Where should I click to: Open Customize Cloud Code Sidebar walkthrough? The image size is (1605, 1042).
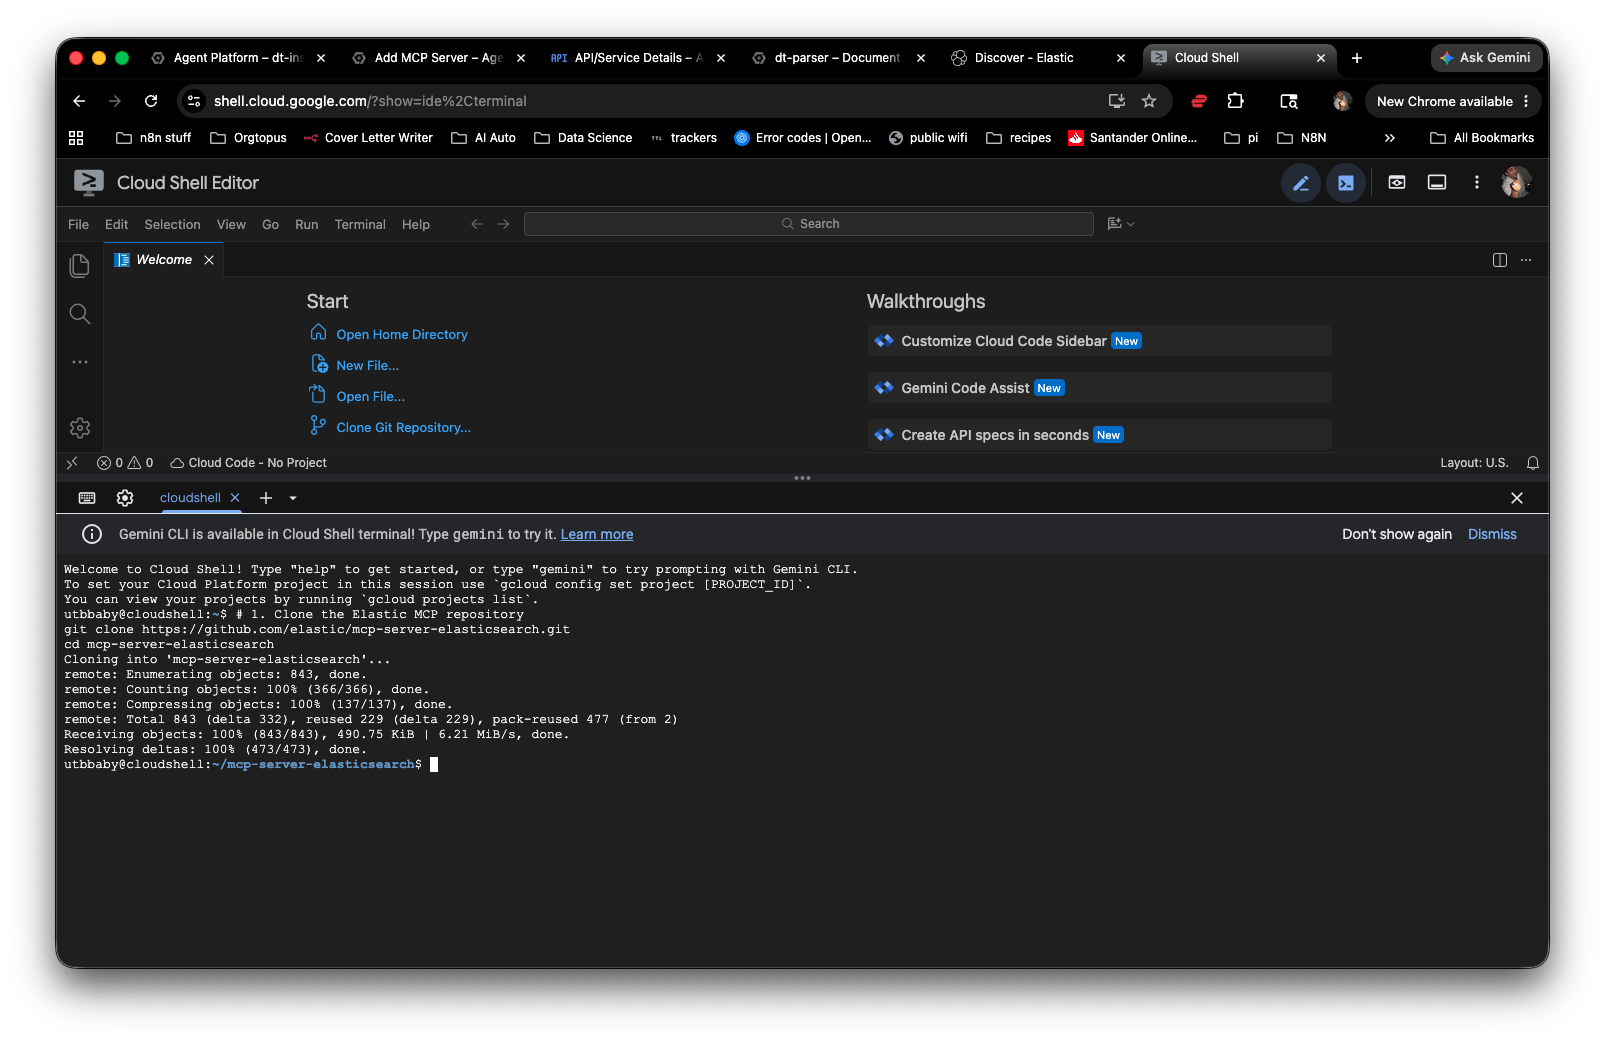click(x=1100, y=341)
